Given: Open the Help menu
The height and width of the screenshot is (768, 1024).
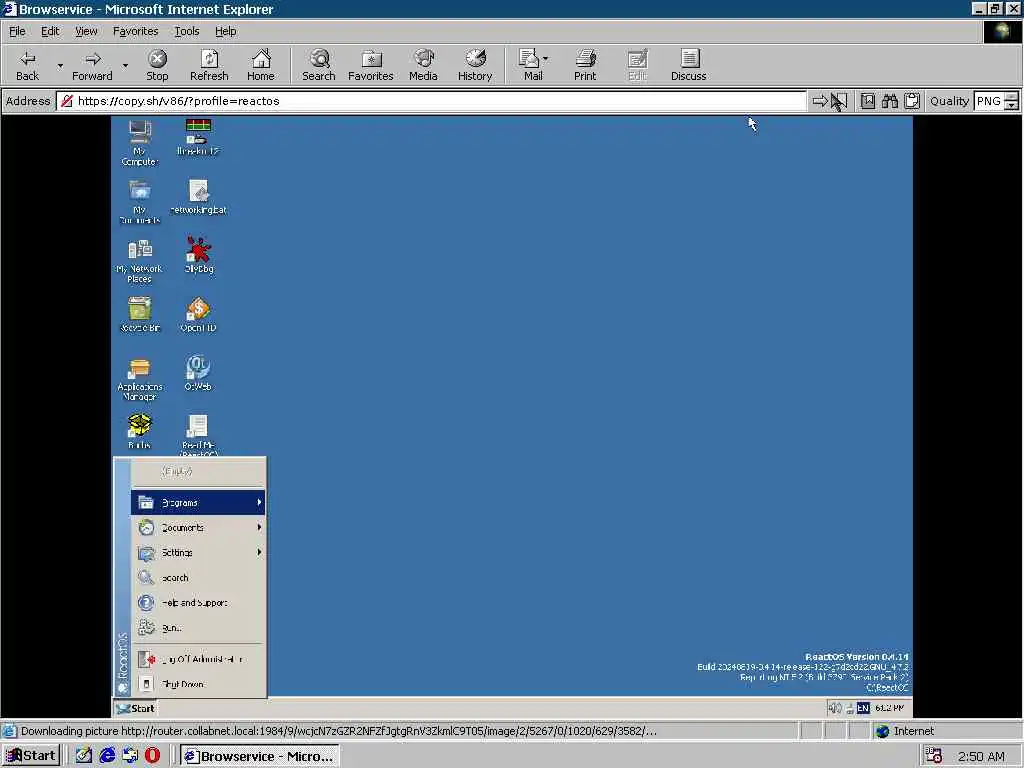Looking at the screenshot, I should click(x=225, y=31).
